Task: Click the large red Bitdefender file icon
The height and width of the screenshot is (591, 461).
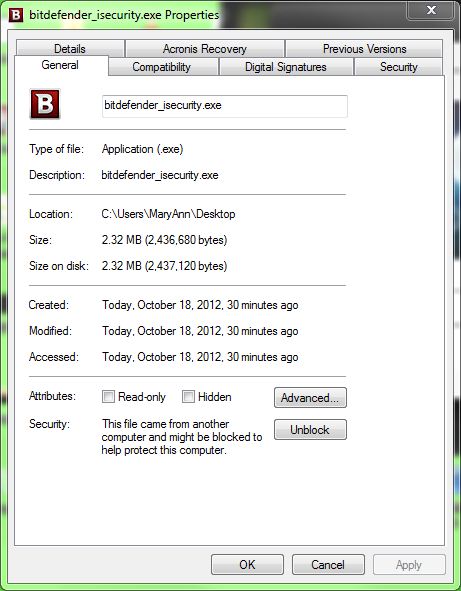Action: (45, 104)
